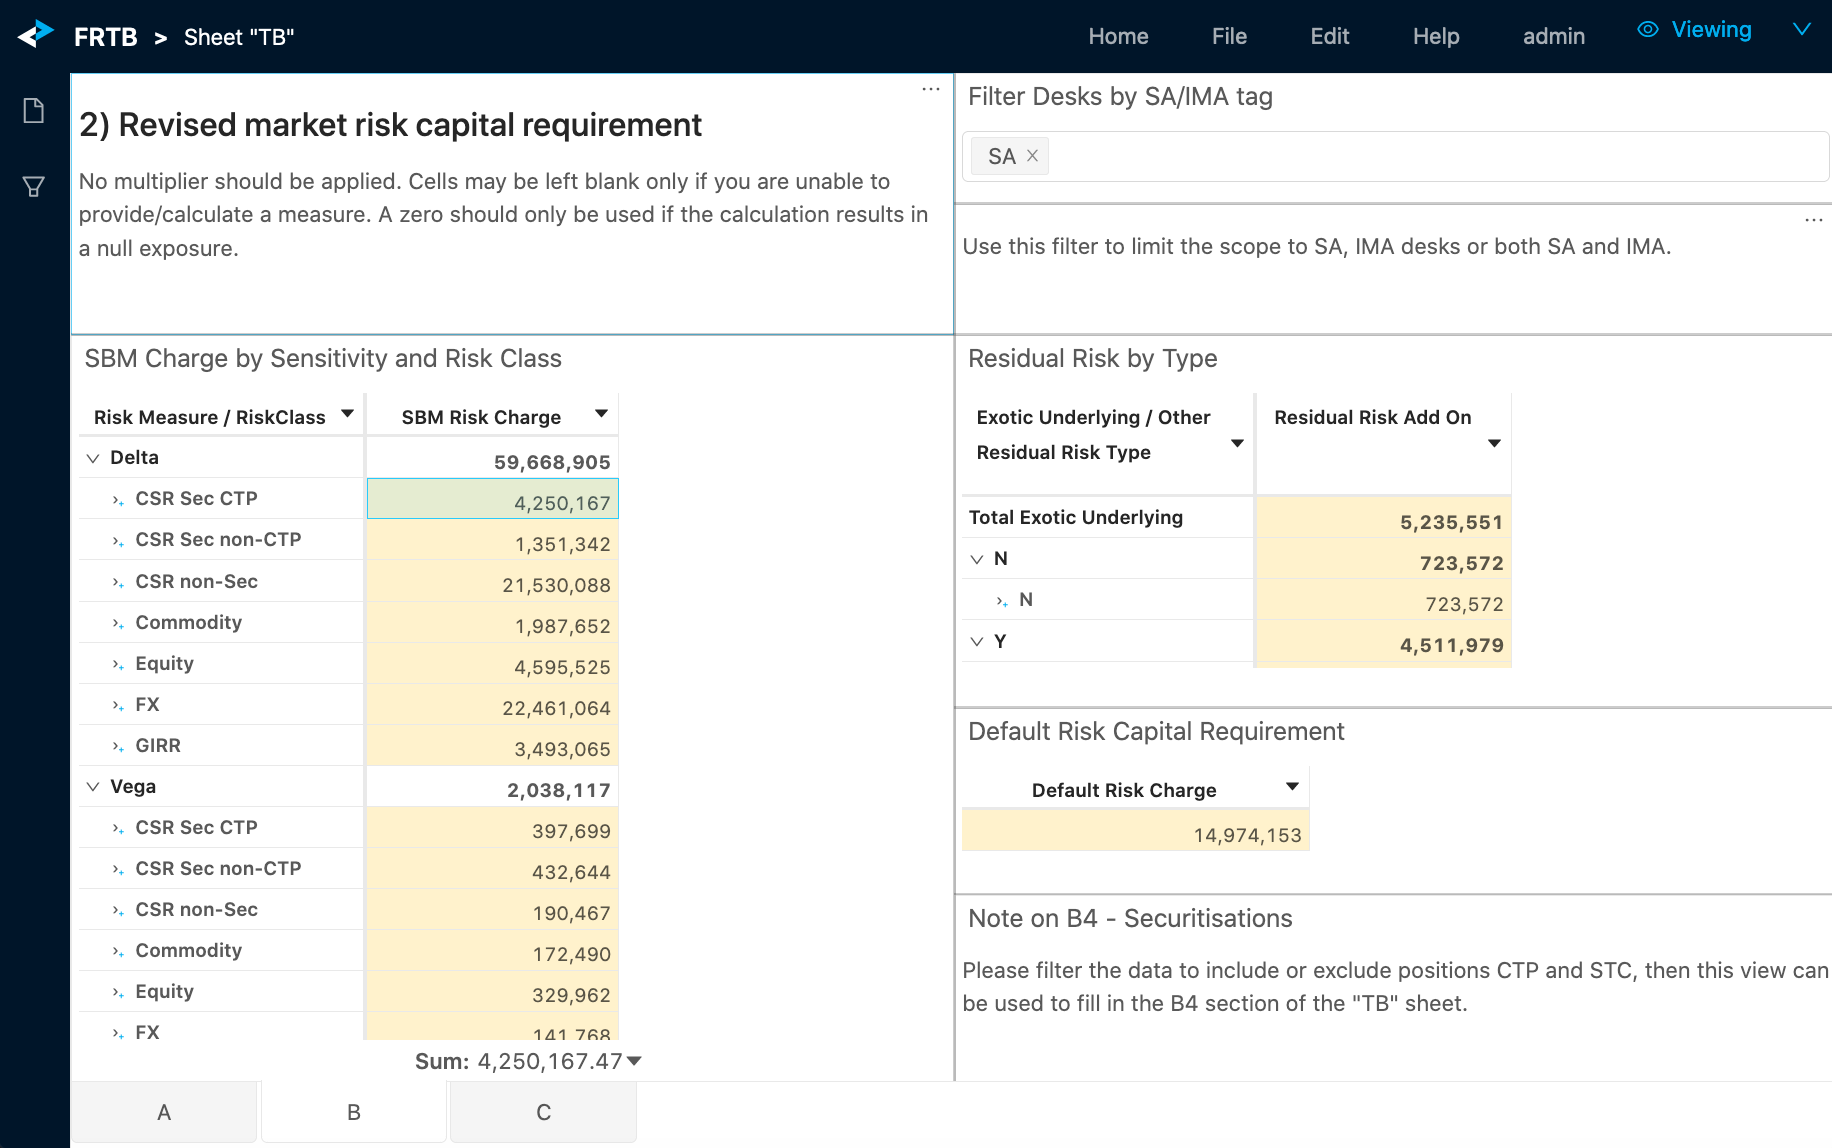The width and height of the screenshot is (1832, 1148).
Task: Click the FRTB breadcrumb link
Action: pyautogui.click(x=106, y=37)
